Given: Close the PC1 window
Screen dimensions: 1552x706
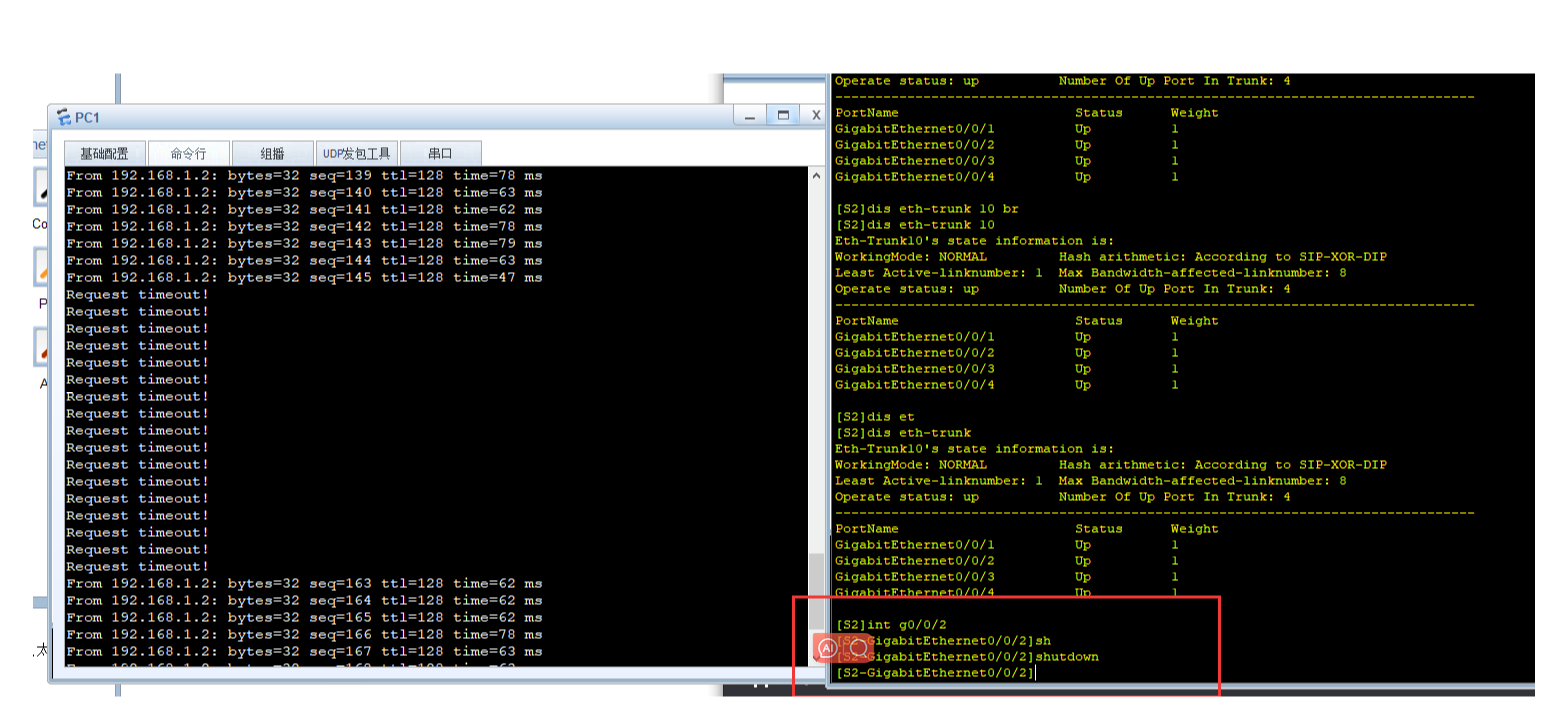Looking at the screenshot, I should [815, 116].
